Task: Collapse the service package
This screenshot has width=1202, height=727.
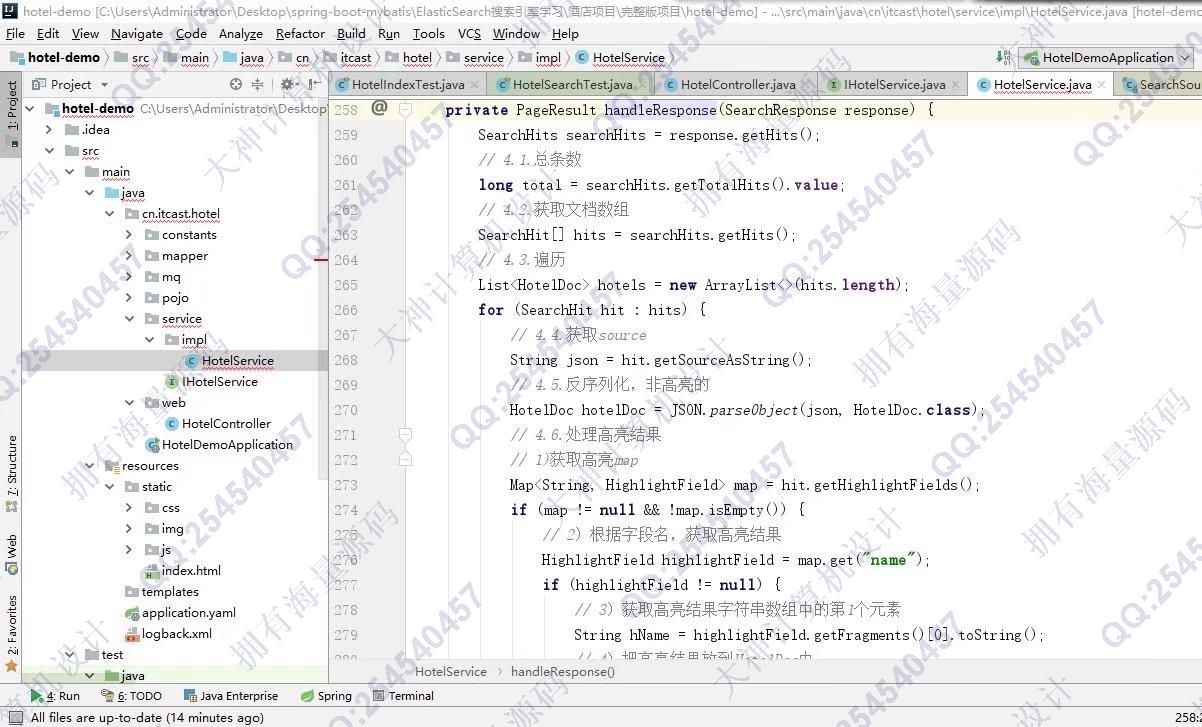Action: coord(129,319)
